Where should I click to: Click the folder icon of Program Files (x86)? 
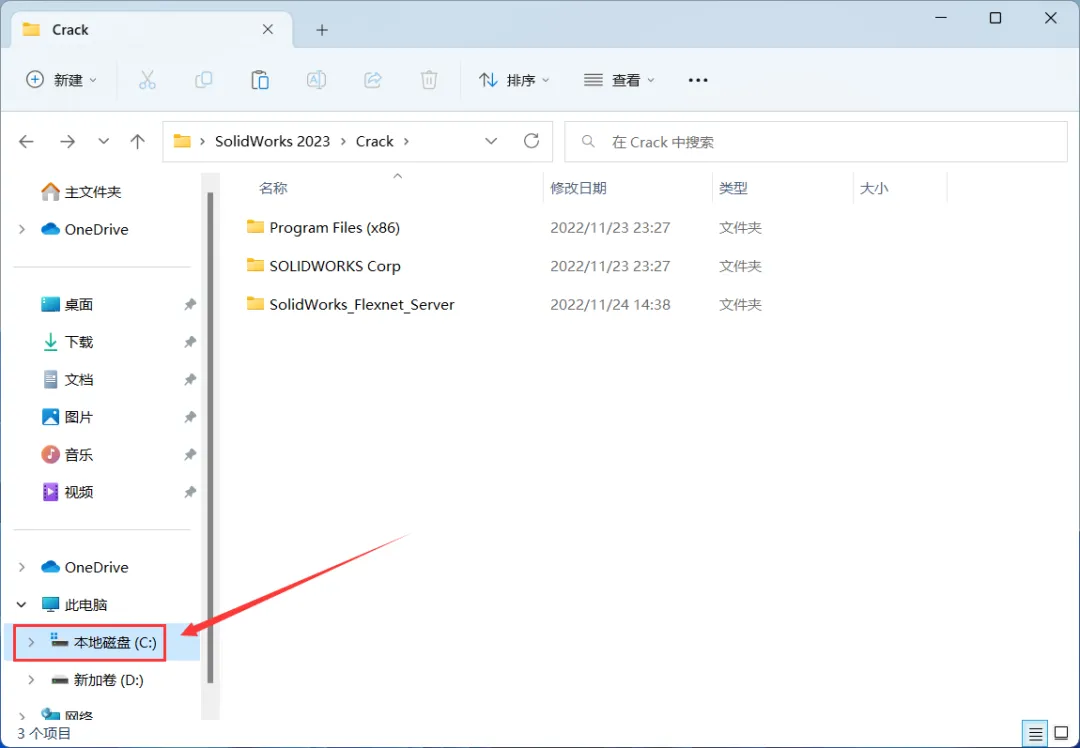(256, 227)
